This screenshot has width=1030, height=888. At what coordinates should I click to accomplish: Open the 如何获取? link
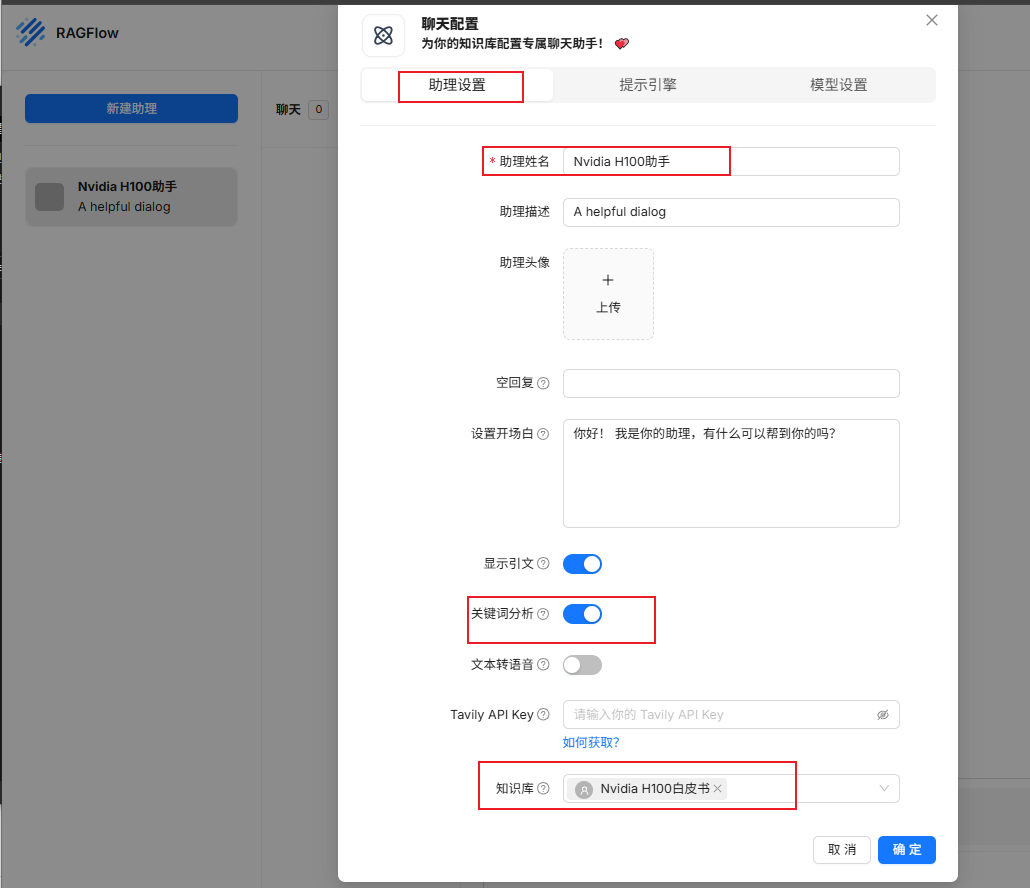click(591, 742)
